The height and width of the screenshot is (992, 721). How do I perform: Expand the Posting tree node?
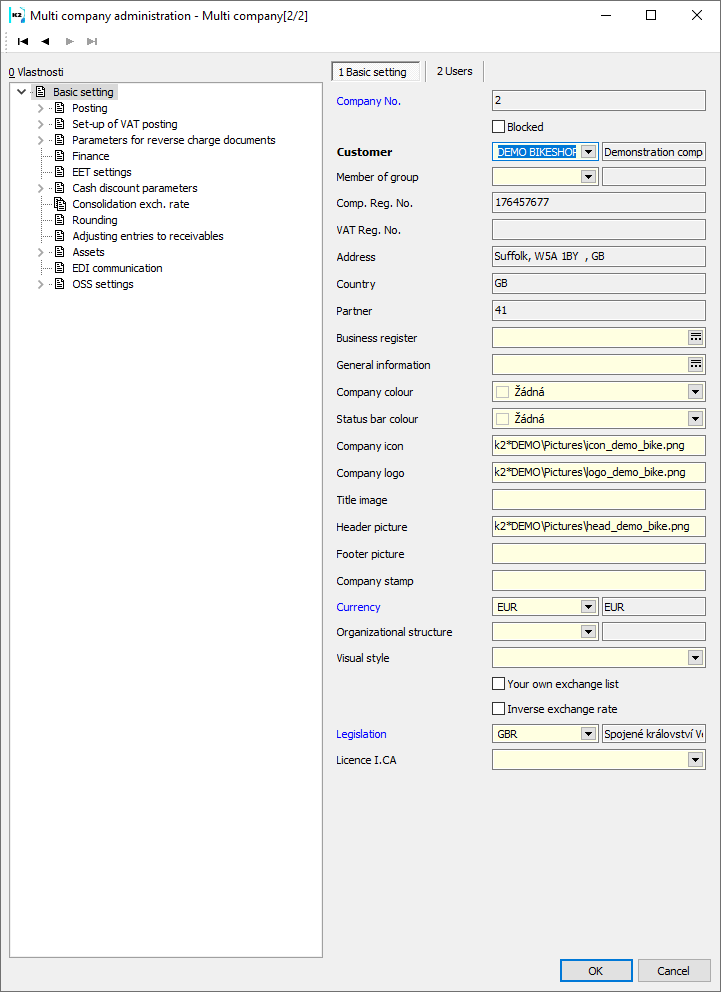[x=40, y=108]
